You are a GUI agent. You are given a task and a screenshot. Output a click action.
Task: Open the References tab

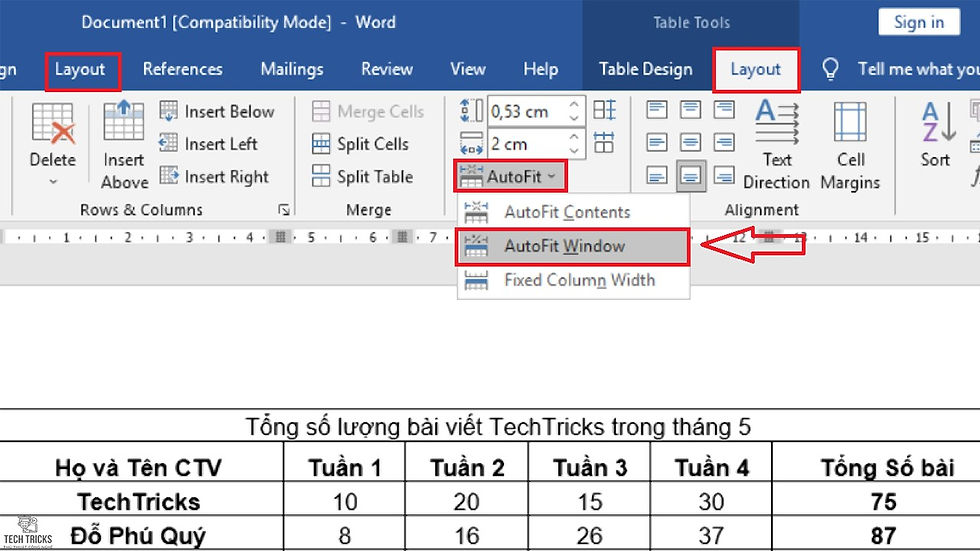coord(182,69)
